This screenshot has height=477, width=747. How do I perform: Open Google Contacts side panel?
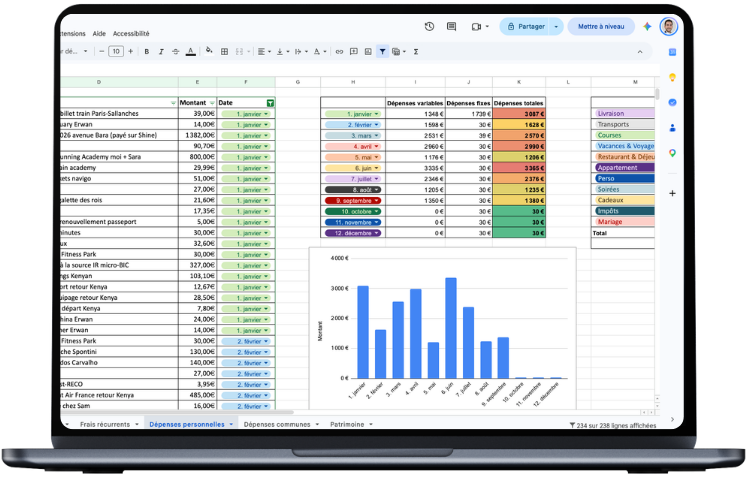tap(672, 128)
